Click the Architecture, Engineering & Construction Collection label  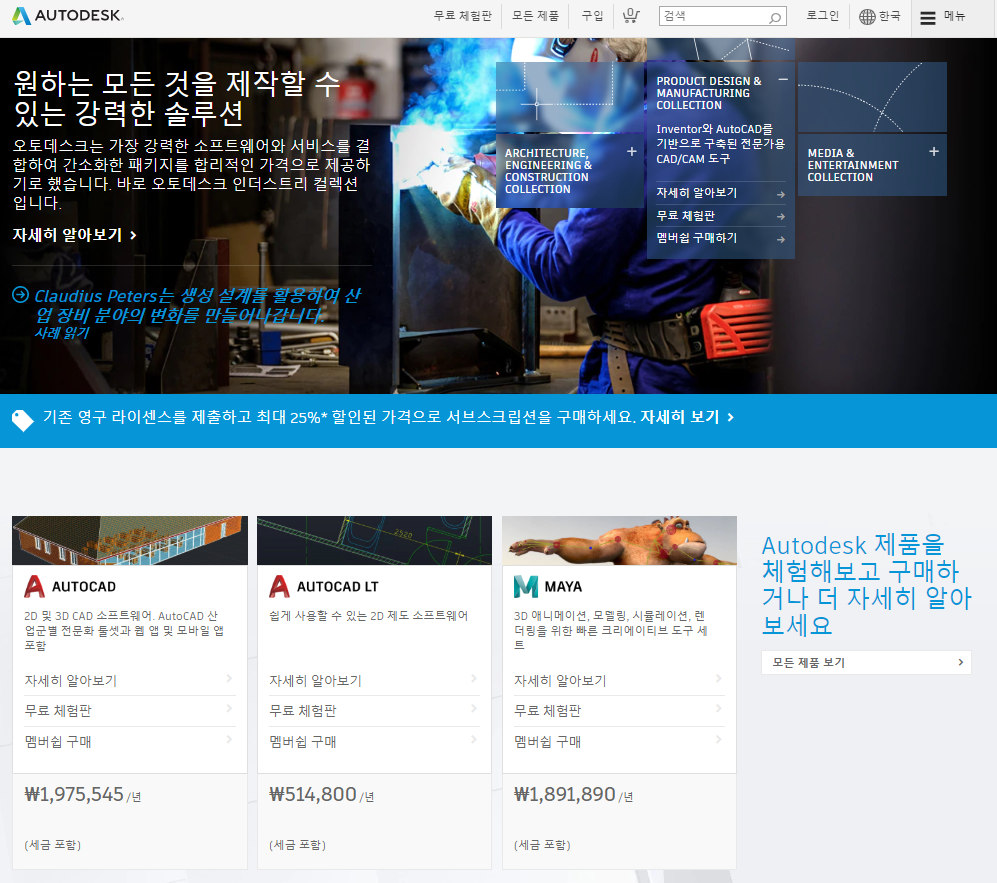pyautogui.click(x=548, y=171)
